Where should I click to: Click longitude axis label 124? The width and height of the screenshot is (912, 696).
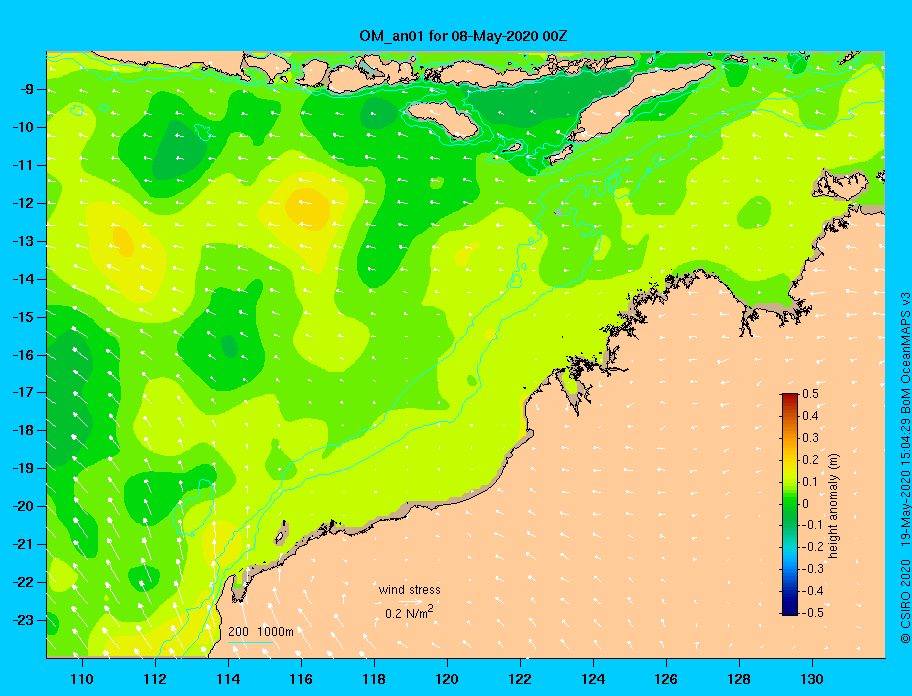tap(593, 679)
